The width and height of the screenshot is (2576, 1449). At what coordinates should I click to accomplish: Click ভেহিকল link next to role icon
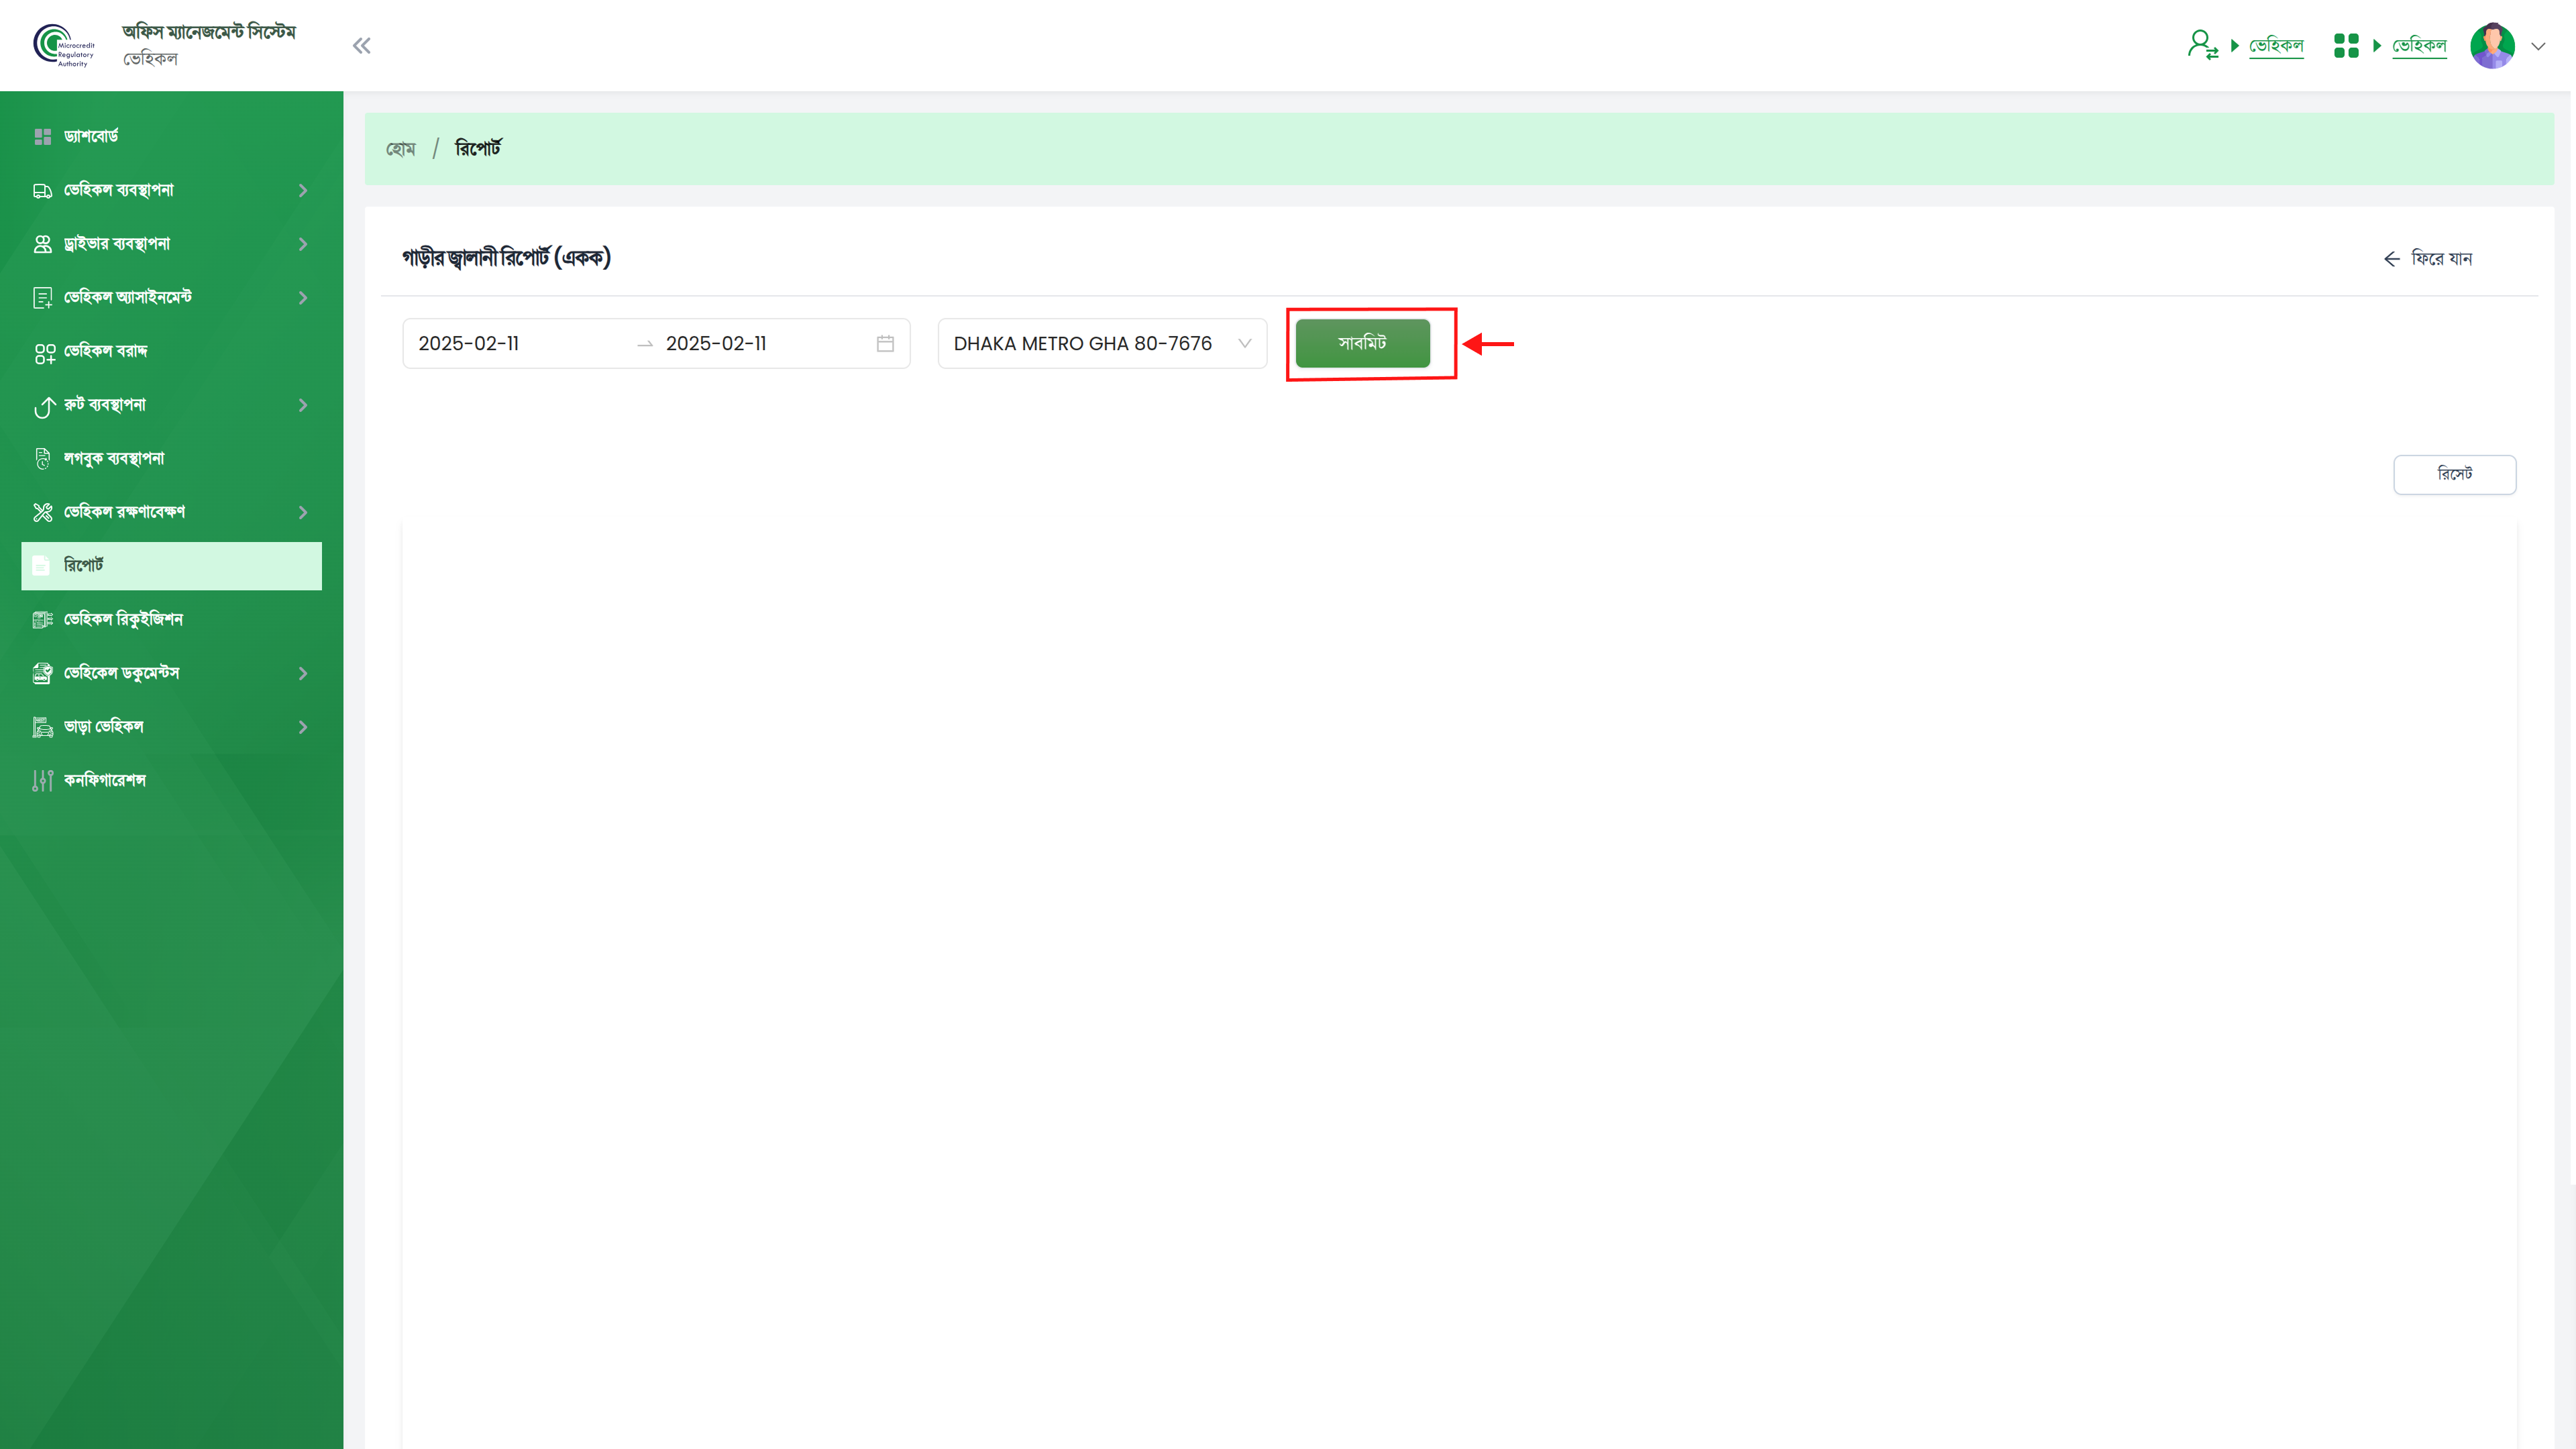(x=2276, y=45)
